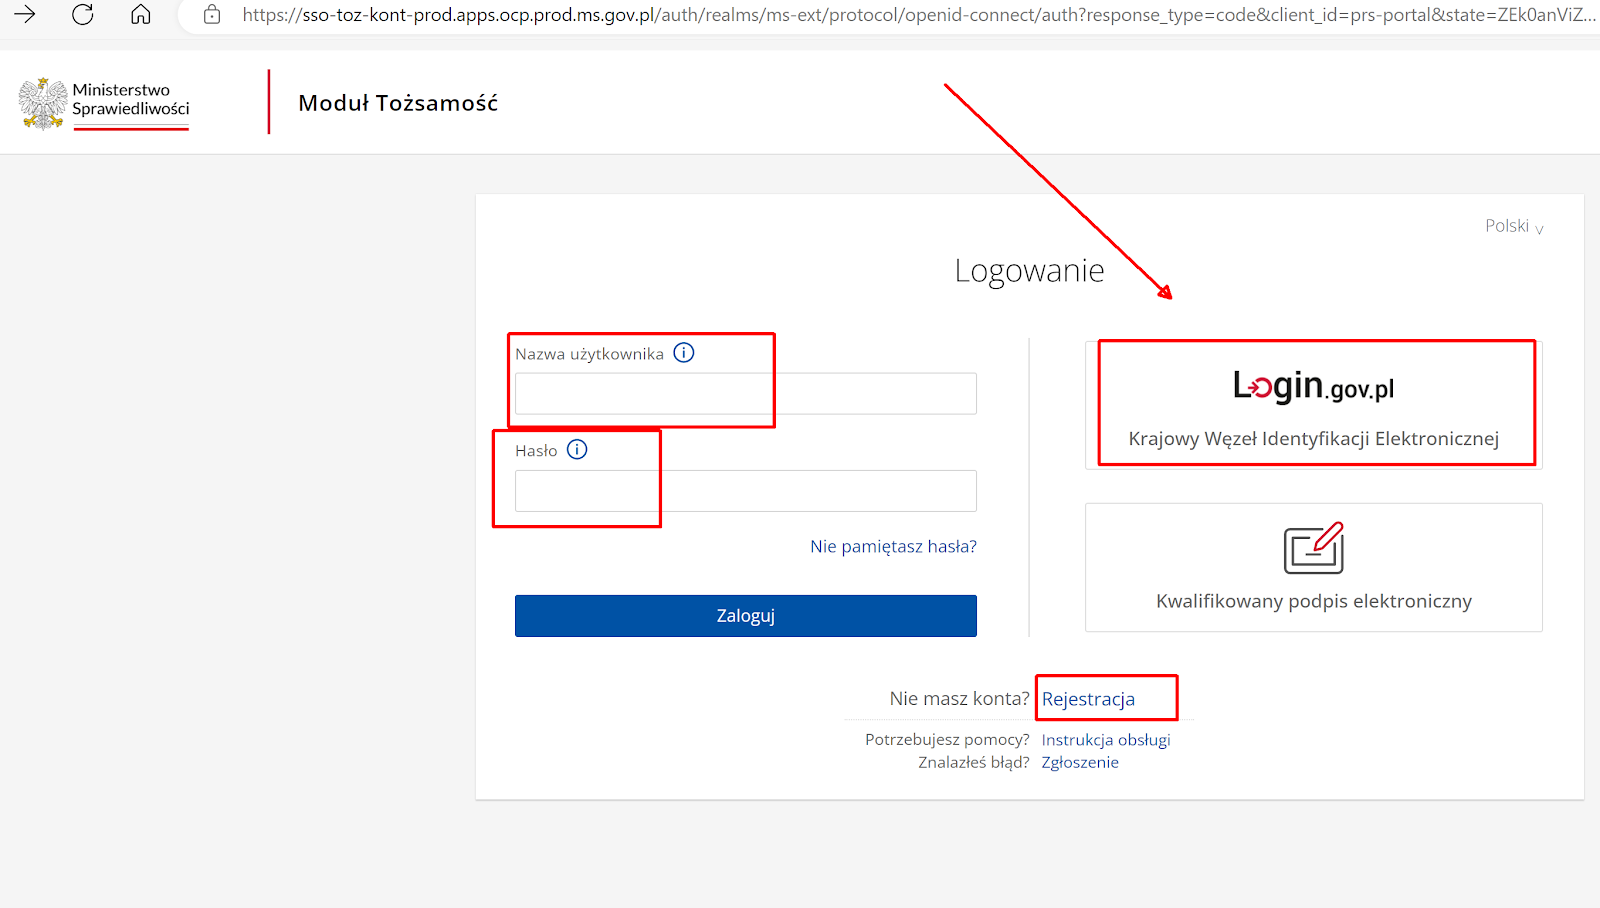Click the Ministerstwo Sprawiedliwości eagle logo
1600x908 pixels.
point(42,104)
